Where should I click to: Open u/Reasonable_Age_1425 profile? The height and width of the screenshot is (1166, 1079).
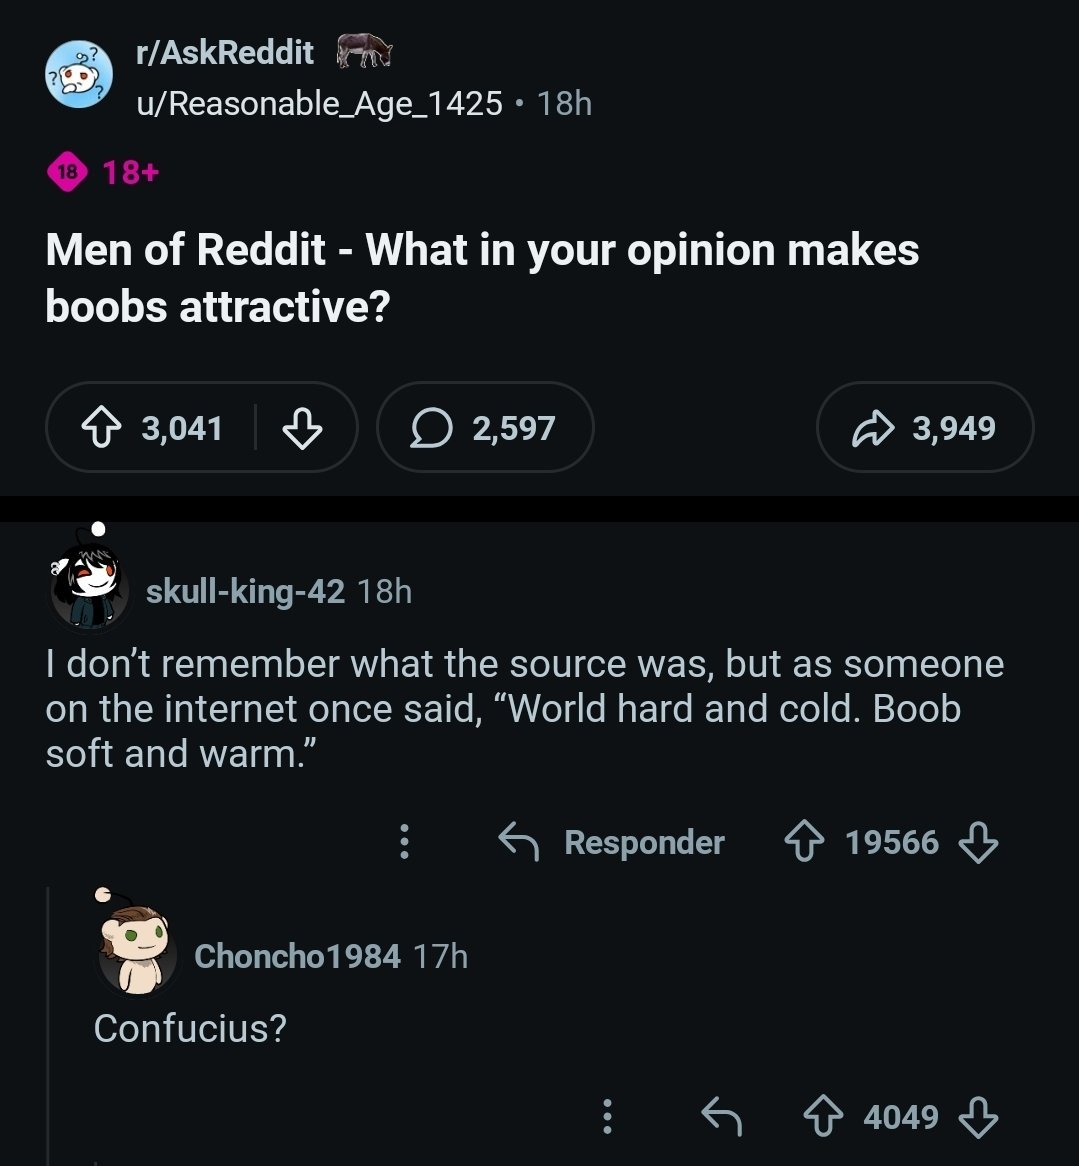click(x=319, y=103)
